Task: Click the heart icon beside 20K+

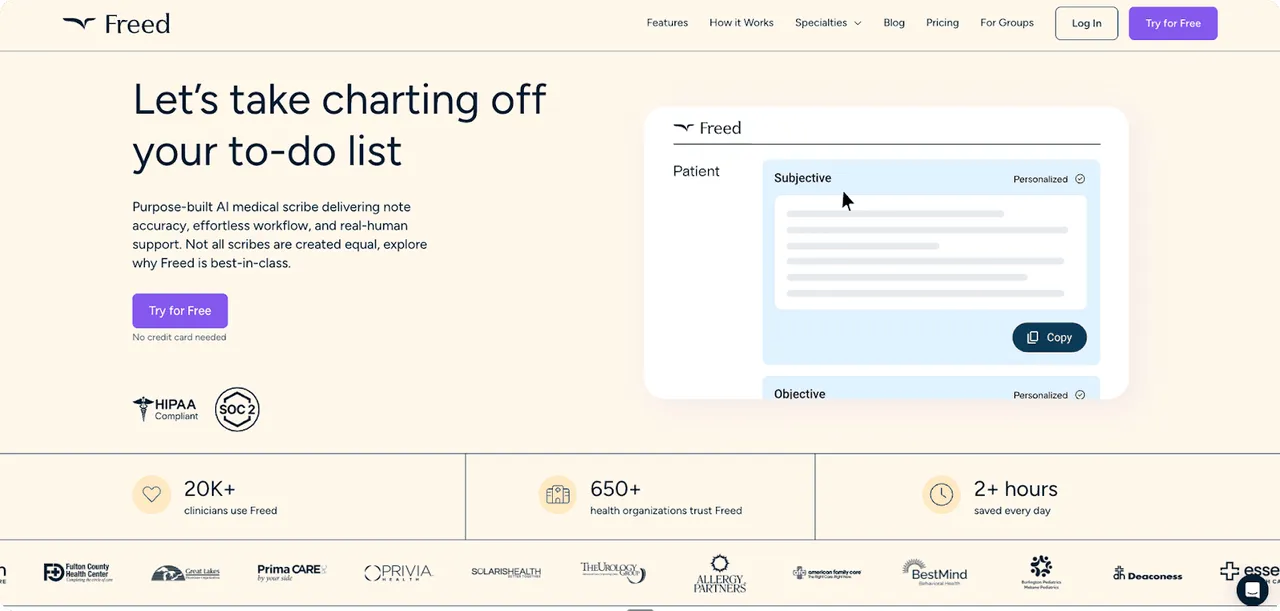Action: tap(151, 494)
